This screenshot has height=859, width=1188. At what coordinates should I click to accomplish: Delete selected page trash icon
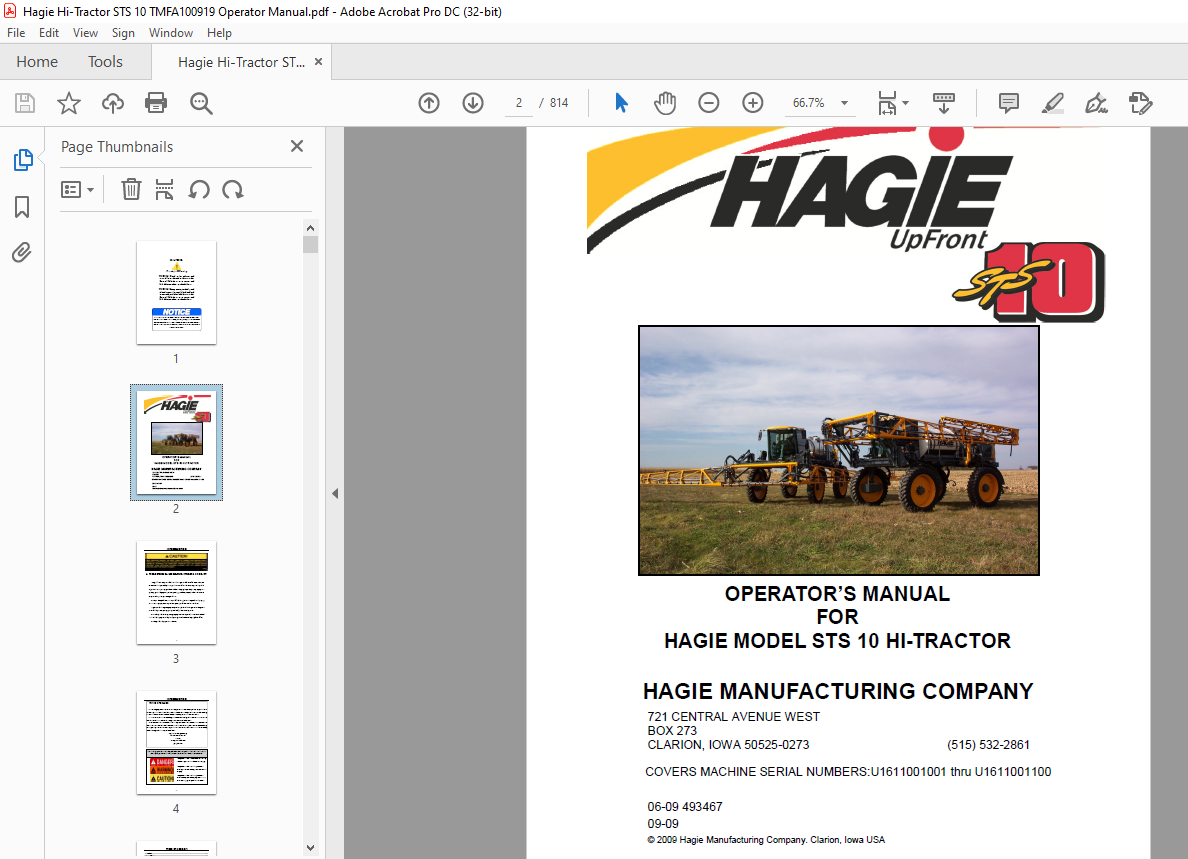[x=131, y=189]
